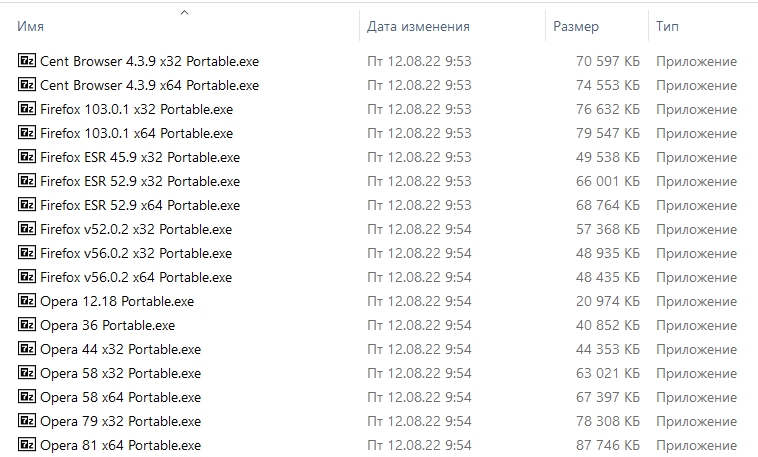Click the date in the Firefox ESR 45.9 row
Viewport: 758px width, 457px height.
coord(419,157)
